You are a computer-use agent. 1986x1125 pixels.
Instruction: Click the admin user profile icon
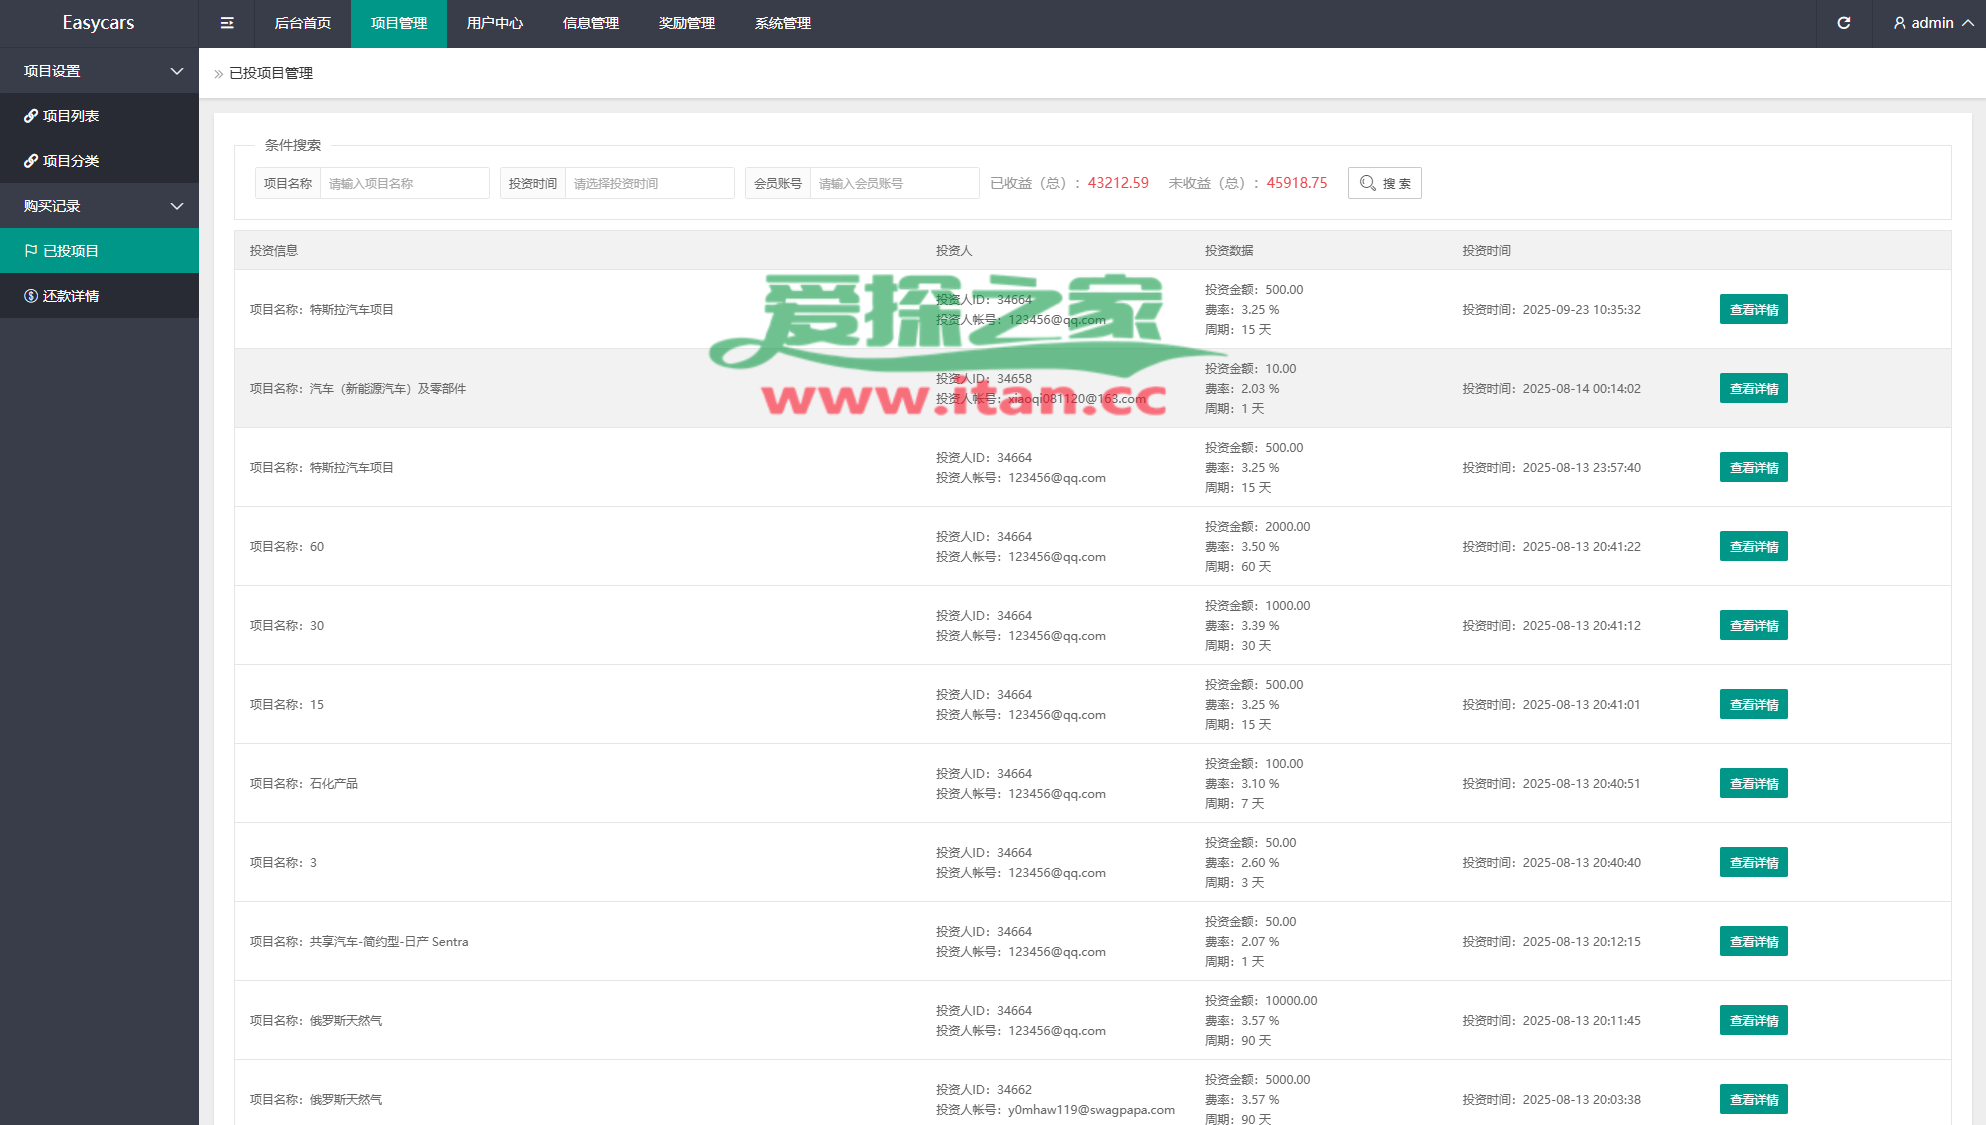click(x=1899, y=23)
